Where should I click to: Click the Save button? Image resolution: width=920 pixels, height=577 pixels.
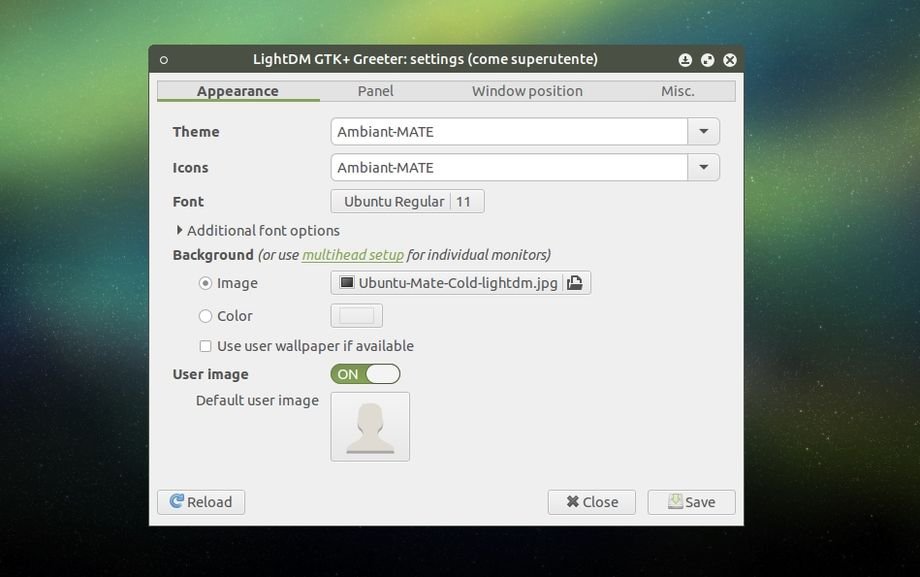pyautogui.click(x=691, y=502)
